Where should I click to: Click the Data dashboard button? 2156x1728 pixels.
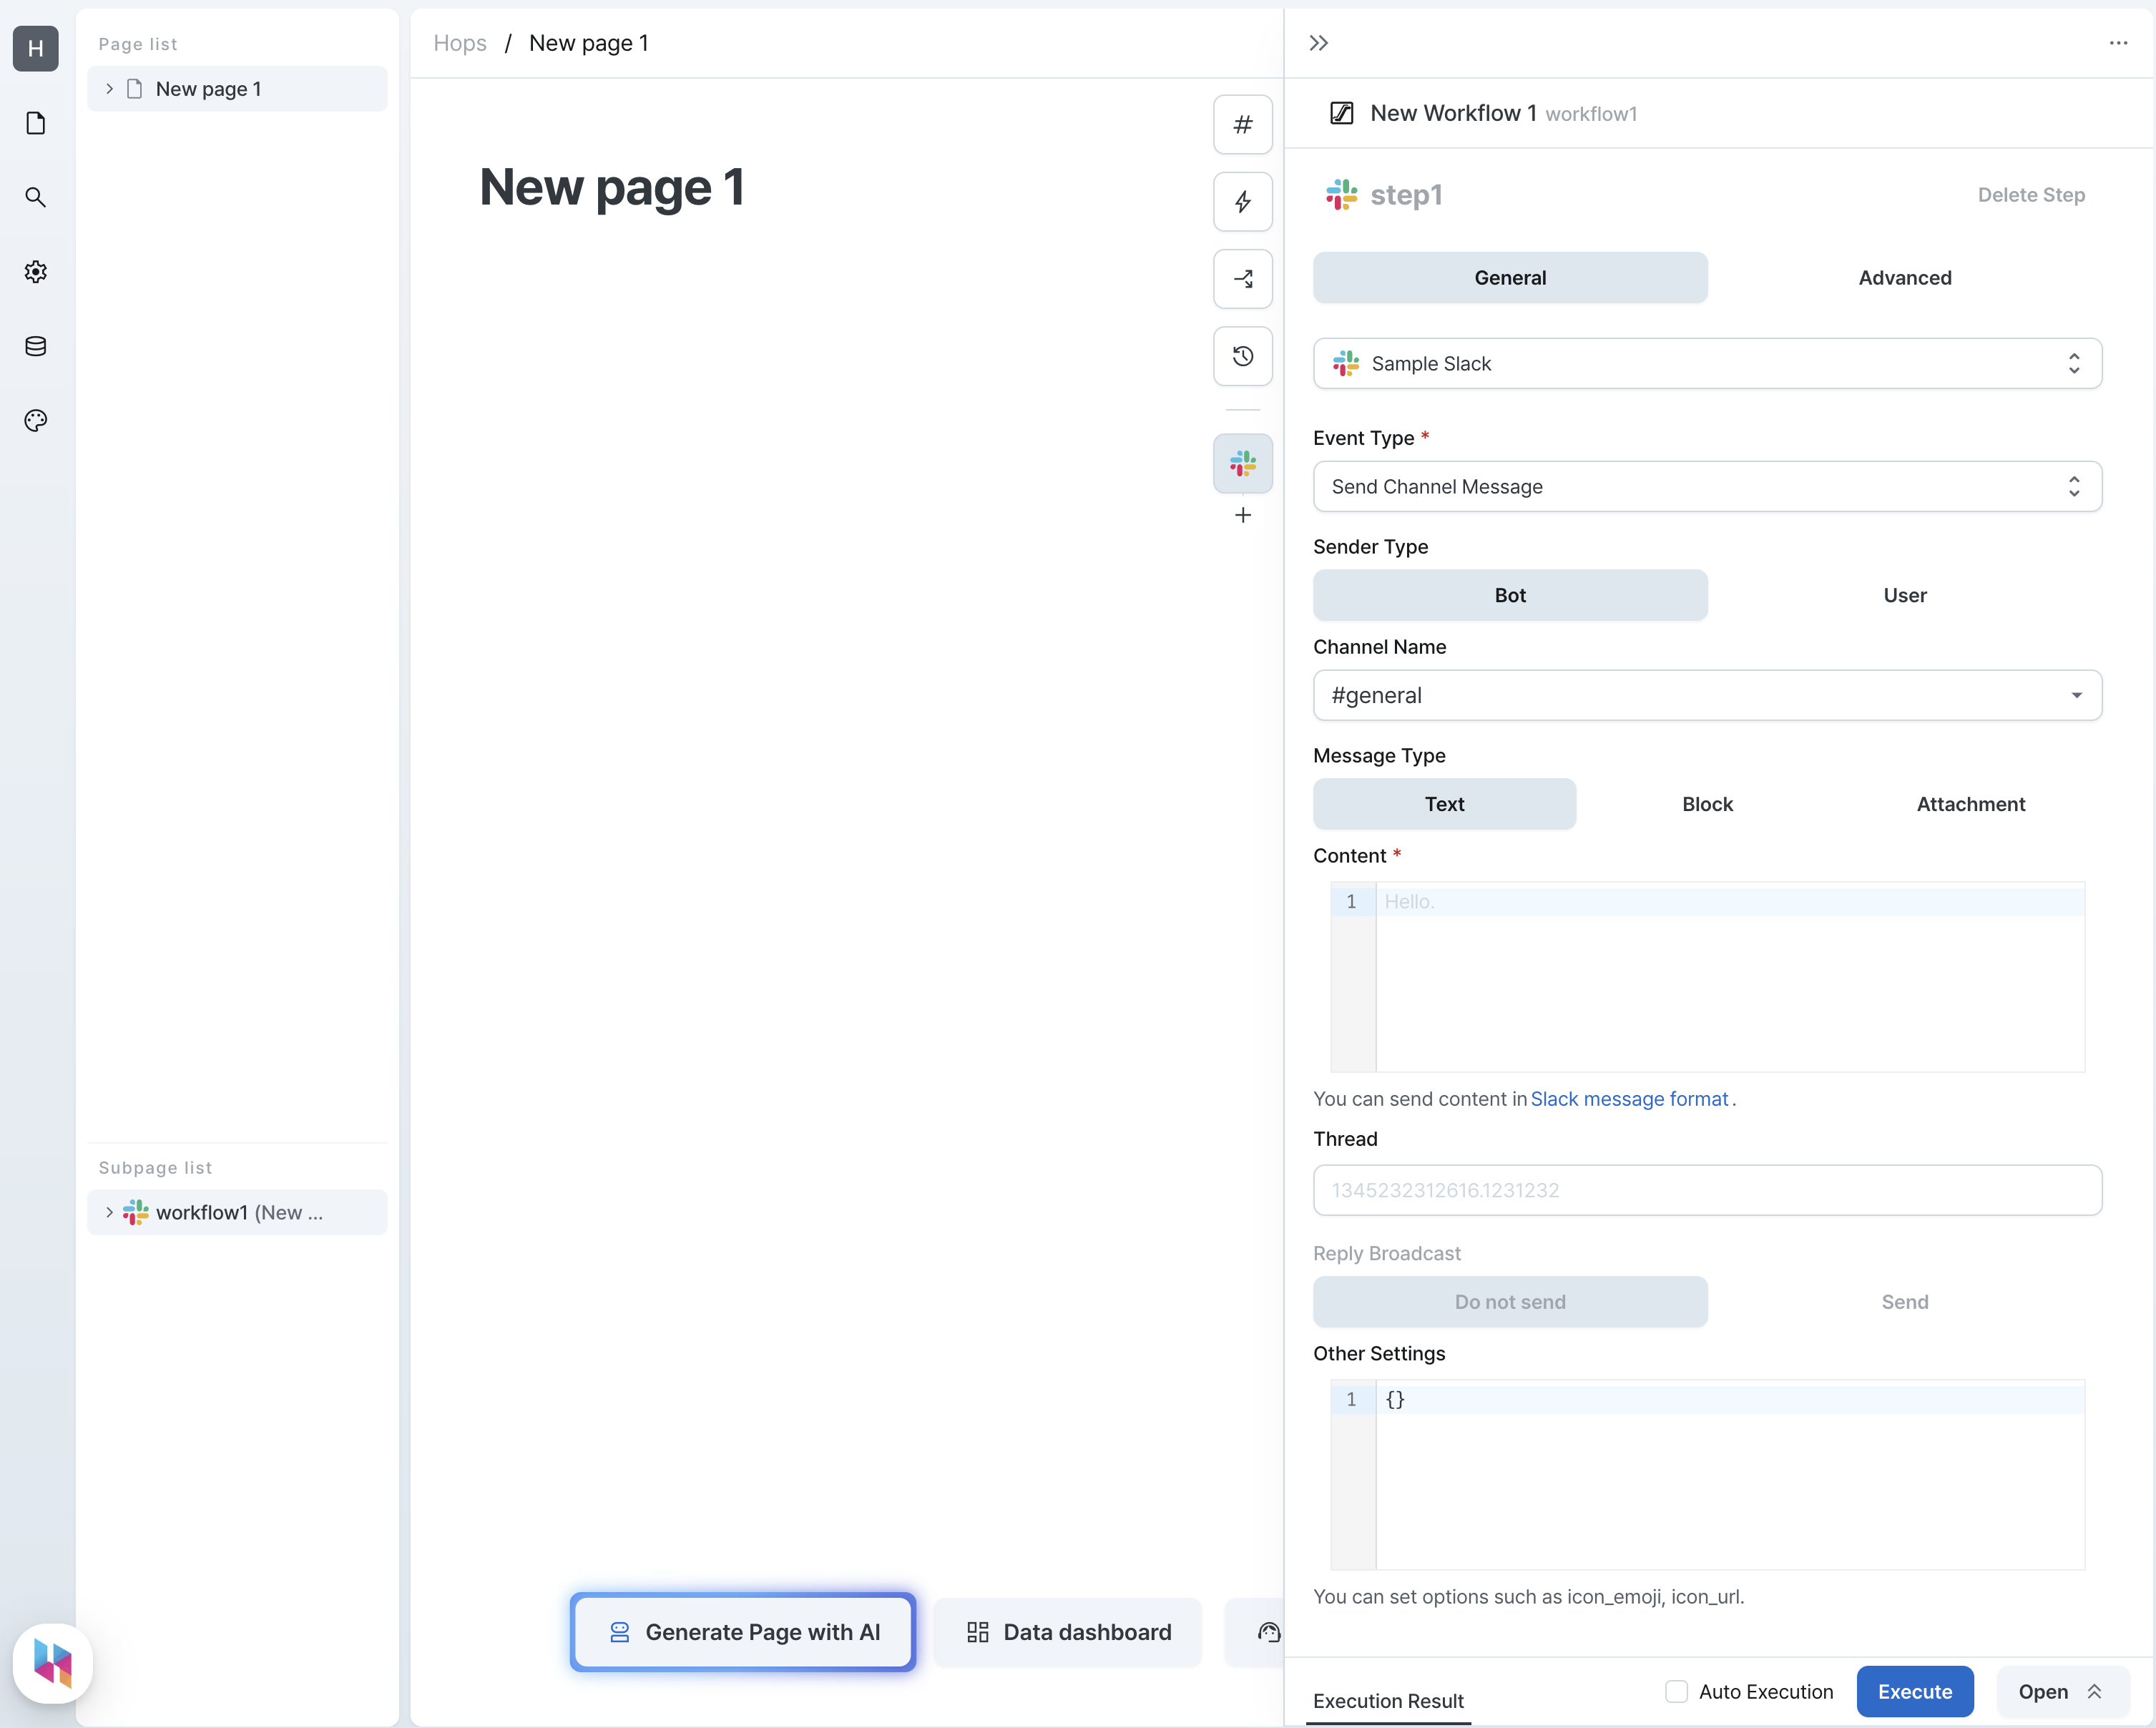[1067, 1632]
